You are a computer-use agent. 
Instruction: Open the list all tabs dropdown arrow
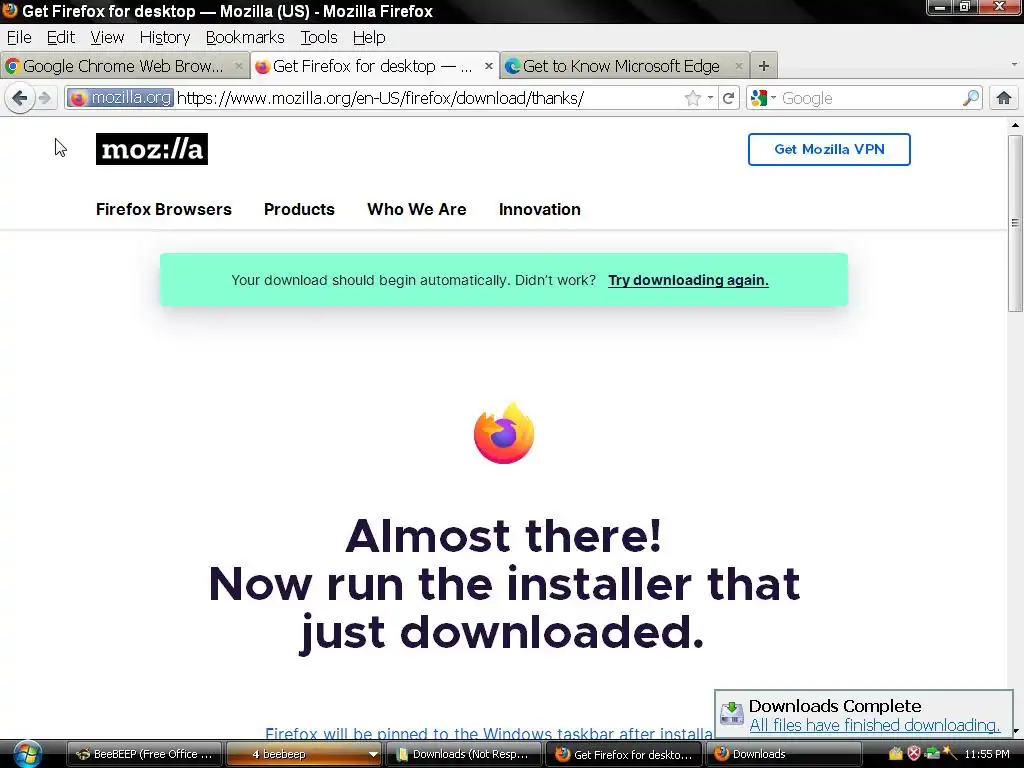pos(1014,65)
